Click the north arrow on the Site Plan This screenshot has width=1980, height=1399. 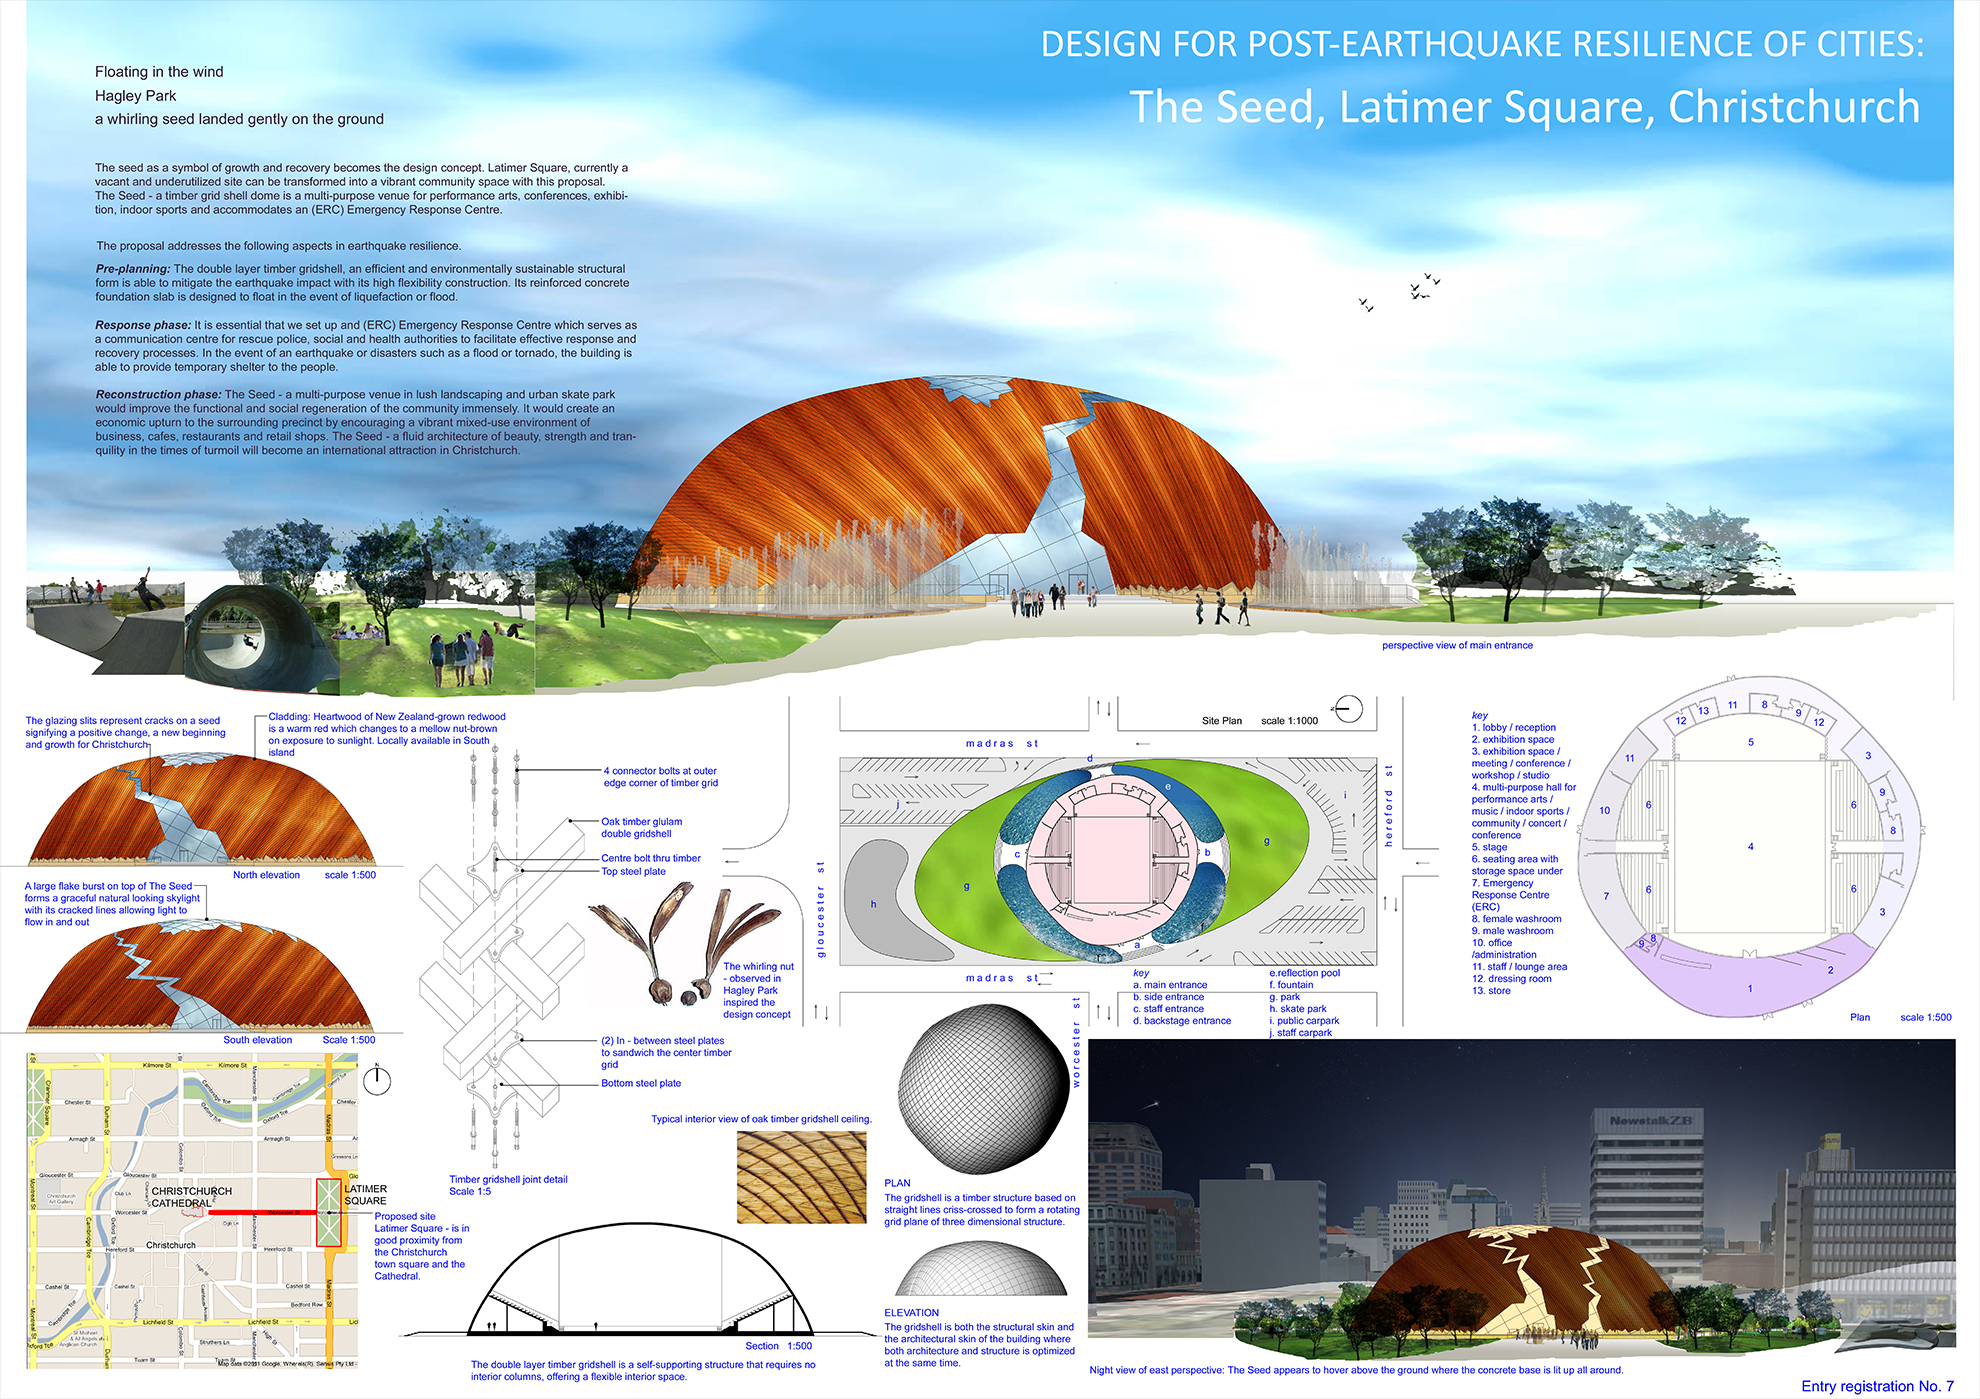click(x=1348, y=709)
